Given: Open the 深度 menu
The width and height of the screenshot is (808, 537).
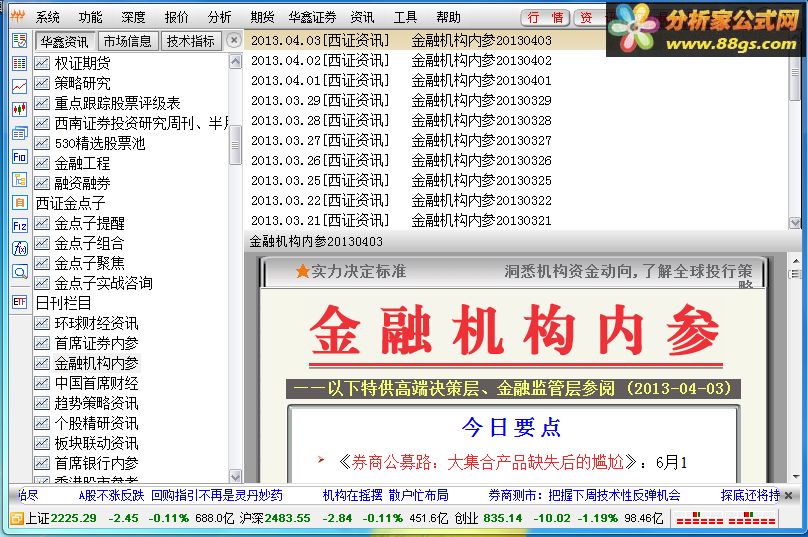Looking at the screenshot, I should 133,18.
